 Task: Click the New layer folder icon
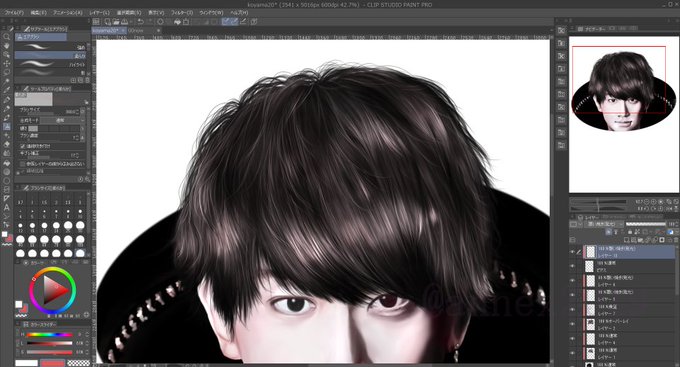click(641, 239)
